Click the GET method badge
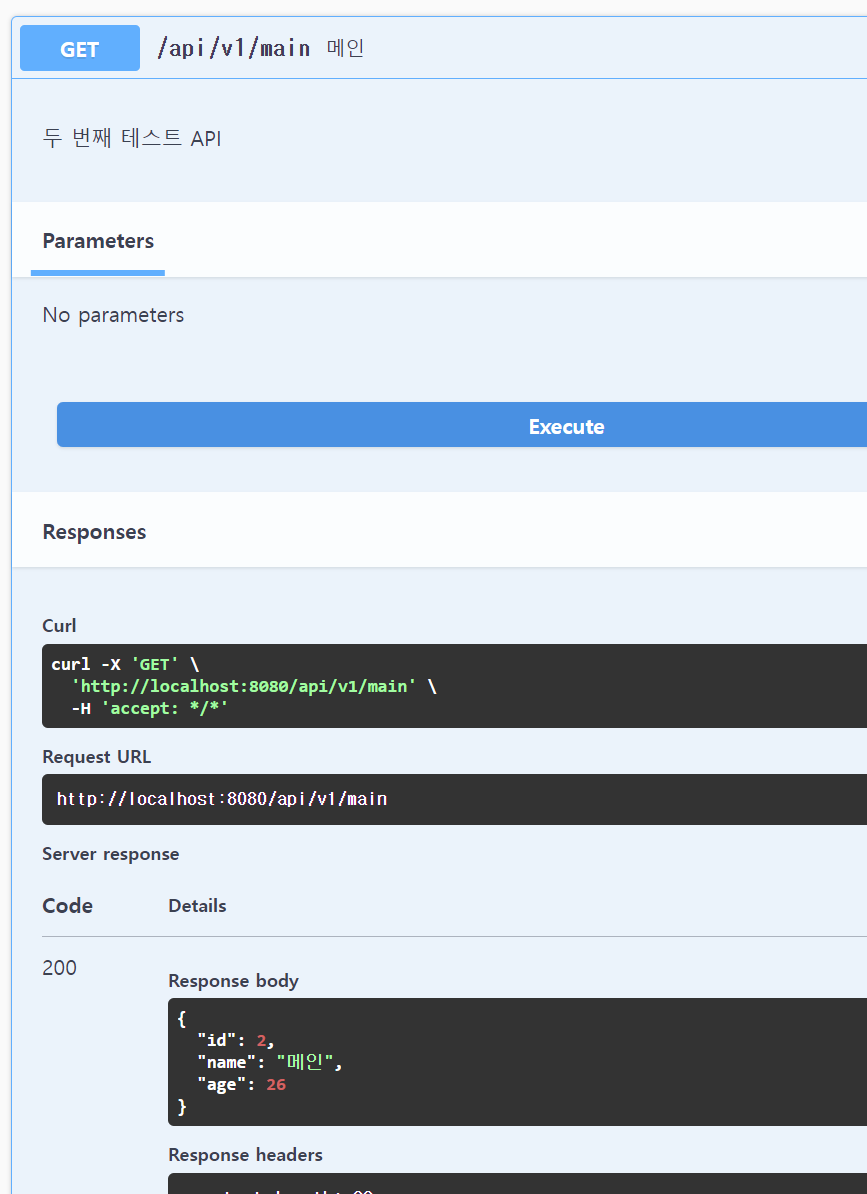Image resolution: width=867 pixels, height=1194 pixels. coord(80,48)
